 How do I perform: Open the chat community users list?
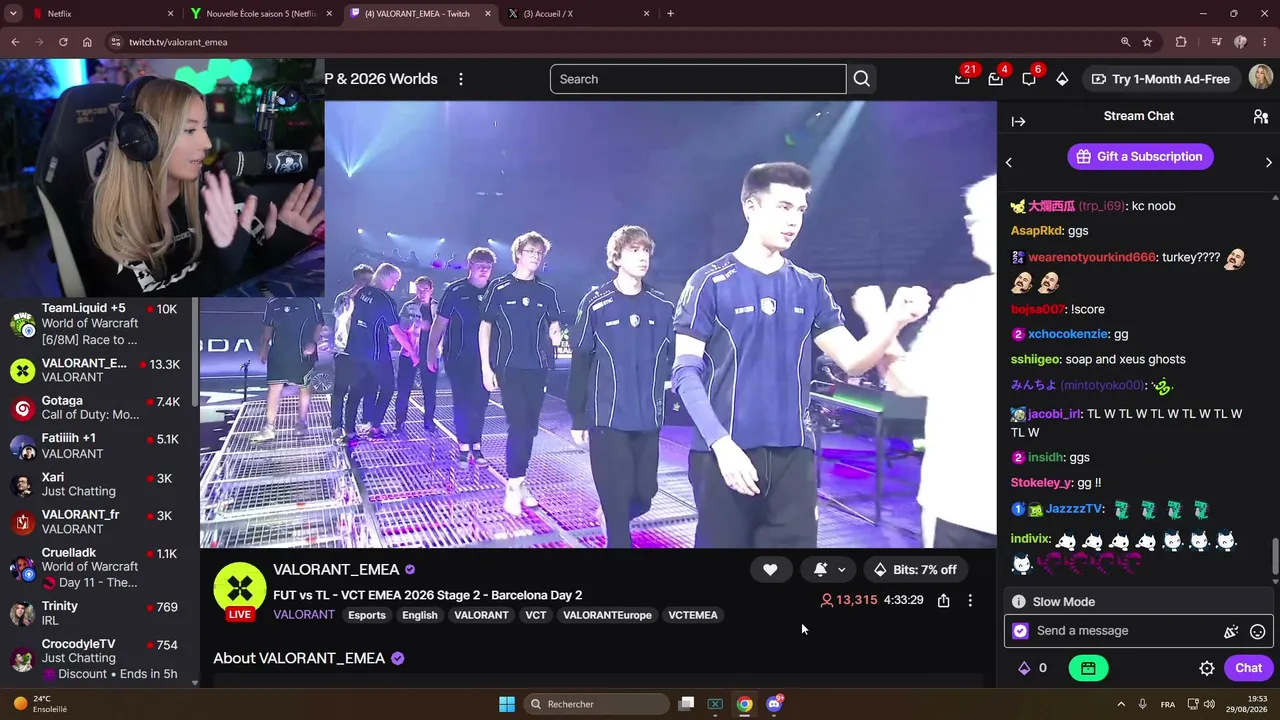tap(1261, 117)
